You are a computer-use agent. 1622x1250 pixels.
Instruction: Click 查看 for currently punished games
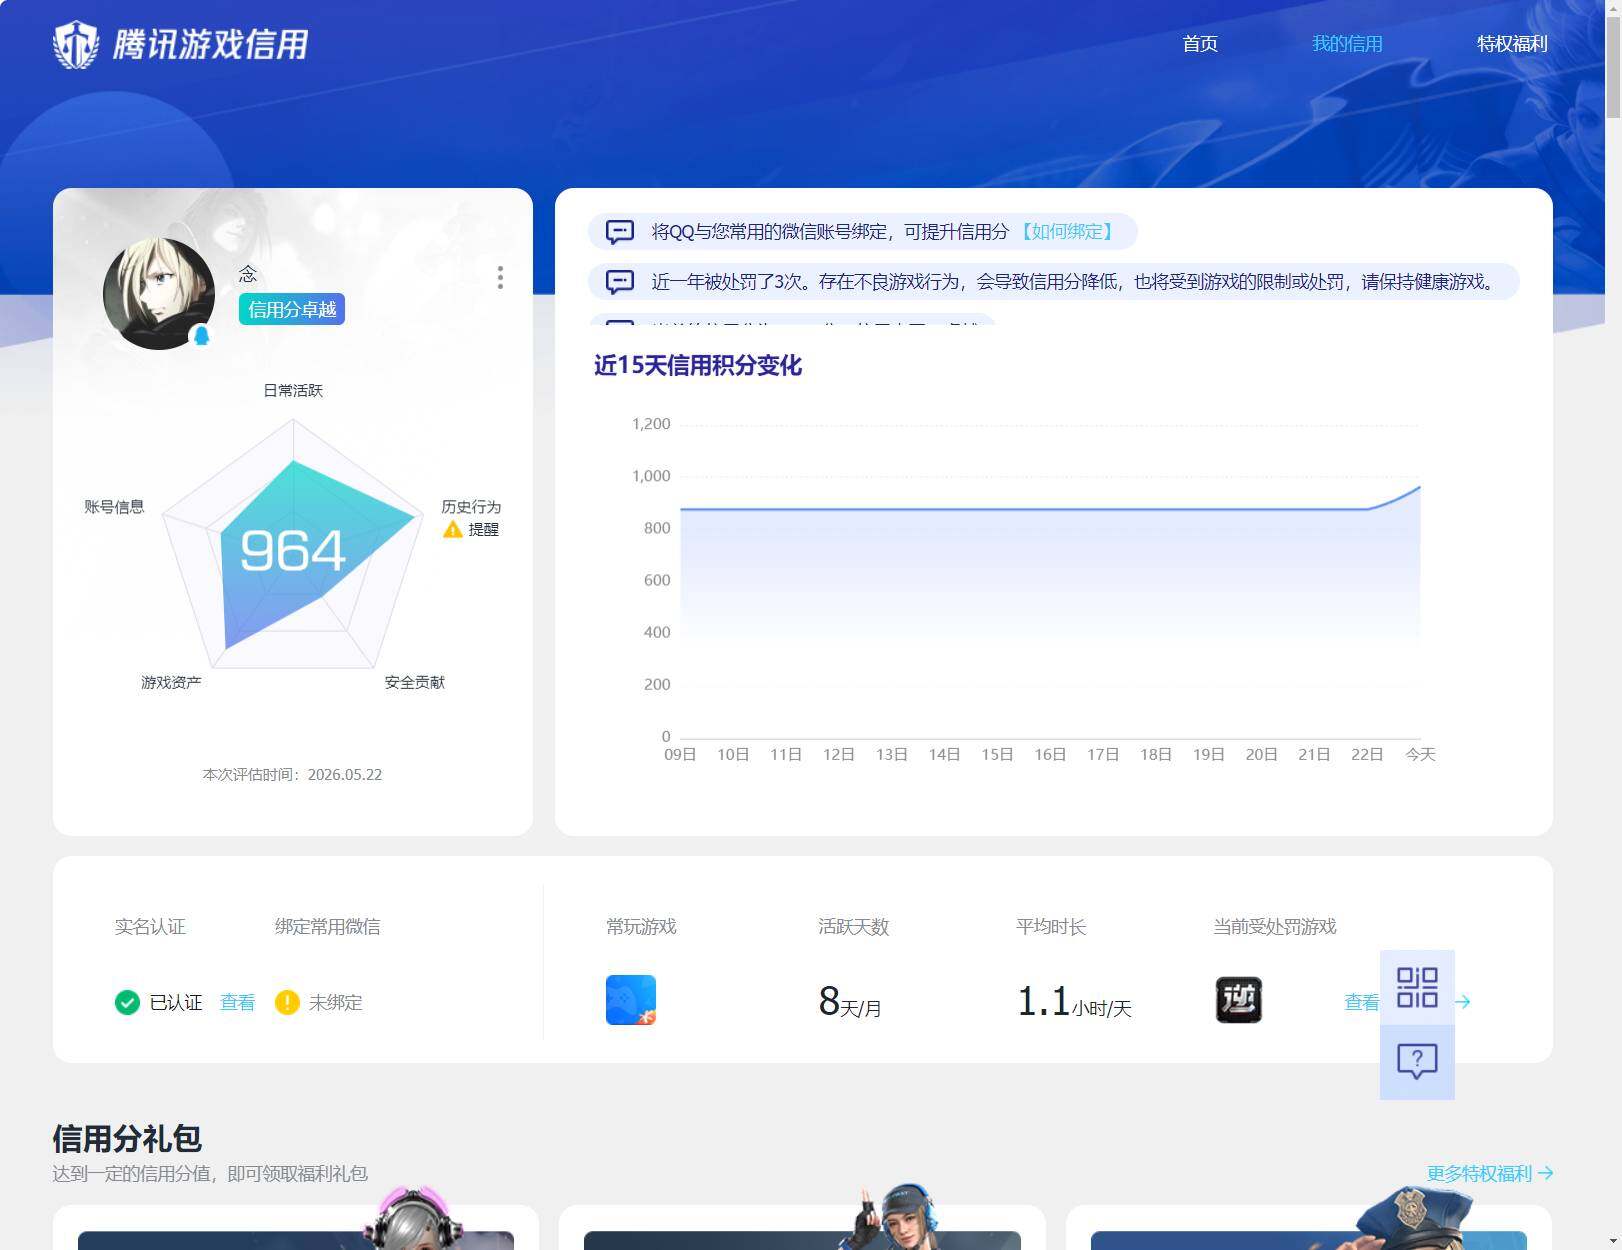coord(1361,1002)
